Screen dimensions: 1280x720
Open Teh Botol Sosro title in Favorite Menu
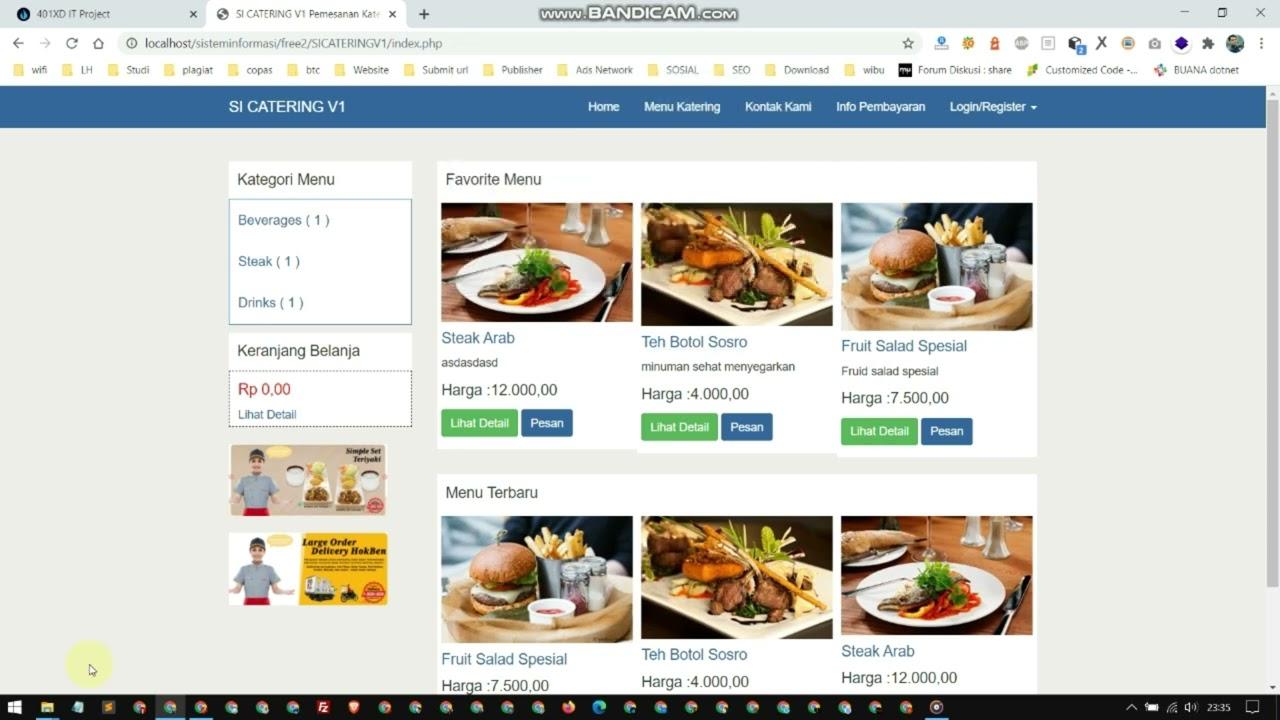pos(694,342)
